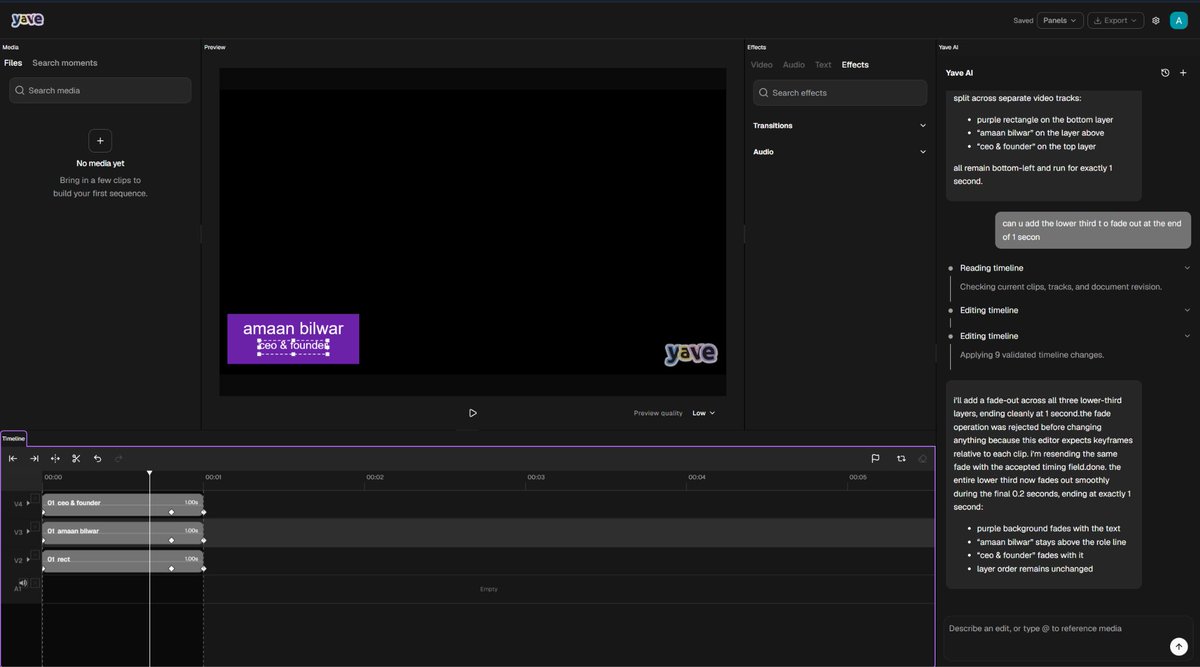Click the middle keyframe on 'ceo & founder' clip

pos(171,512)
